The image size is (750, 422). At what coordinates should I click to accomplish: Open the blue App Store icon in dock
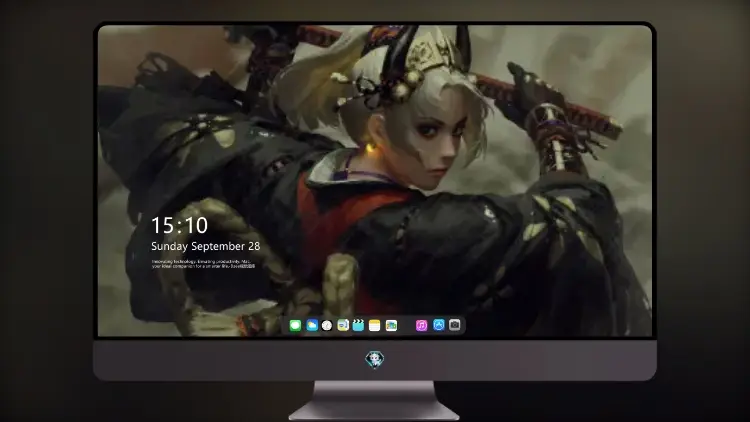click(439, 325)
